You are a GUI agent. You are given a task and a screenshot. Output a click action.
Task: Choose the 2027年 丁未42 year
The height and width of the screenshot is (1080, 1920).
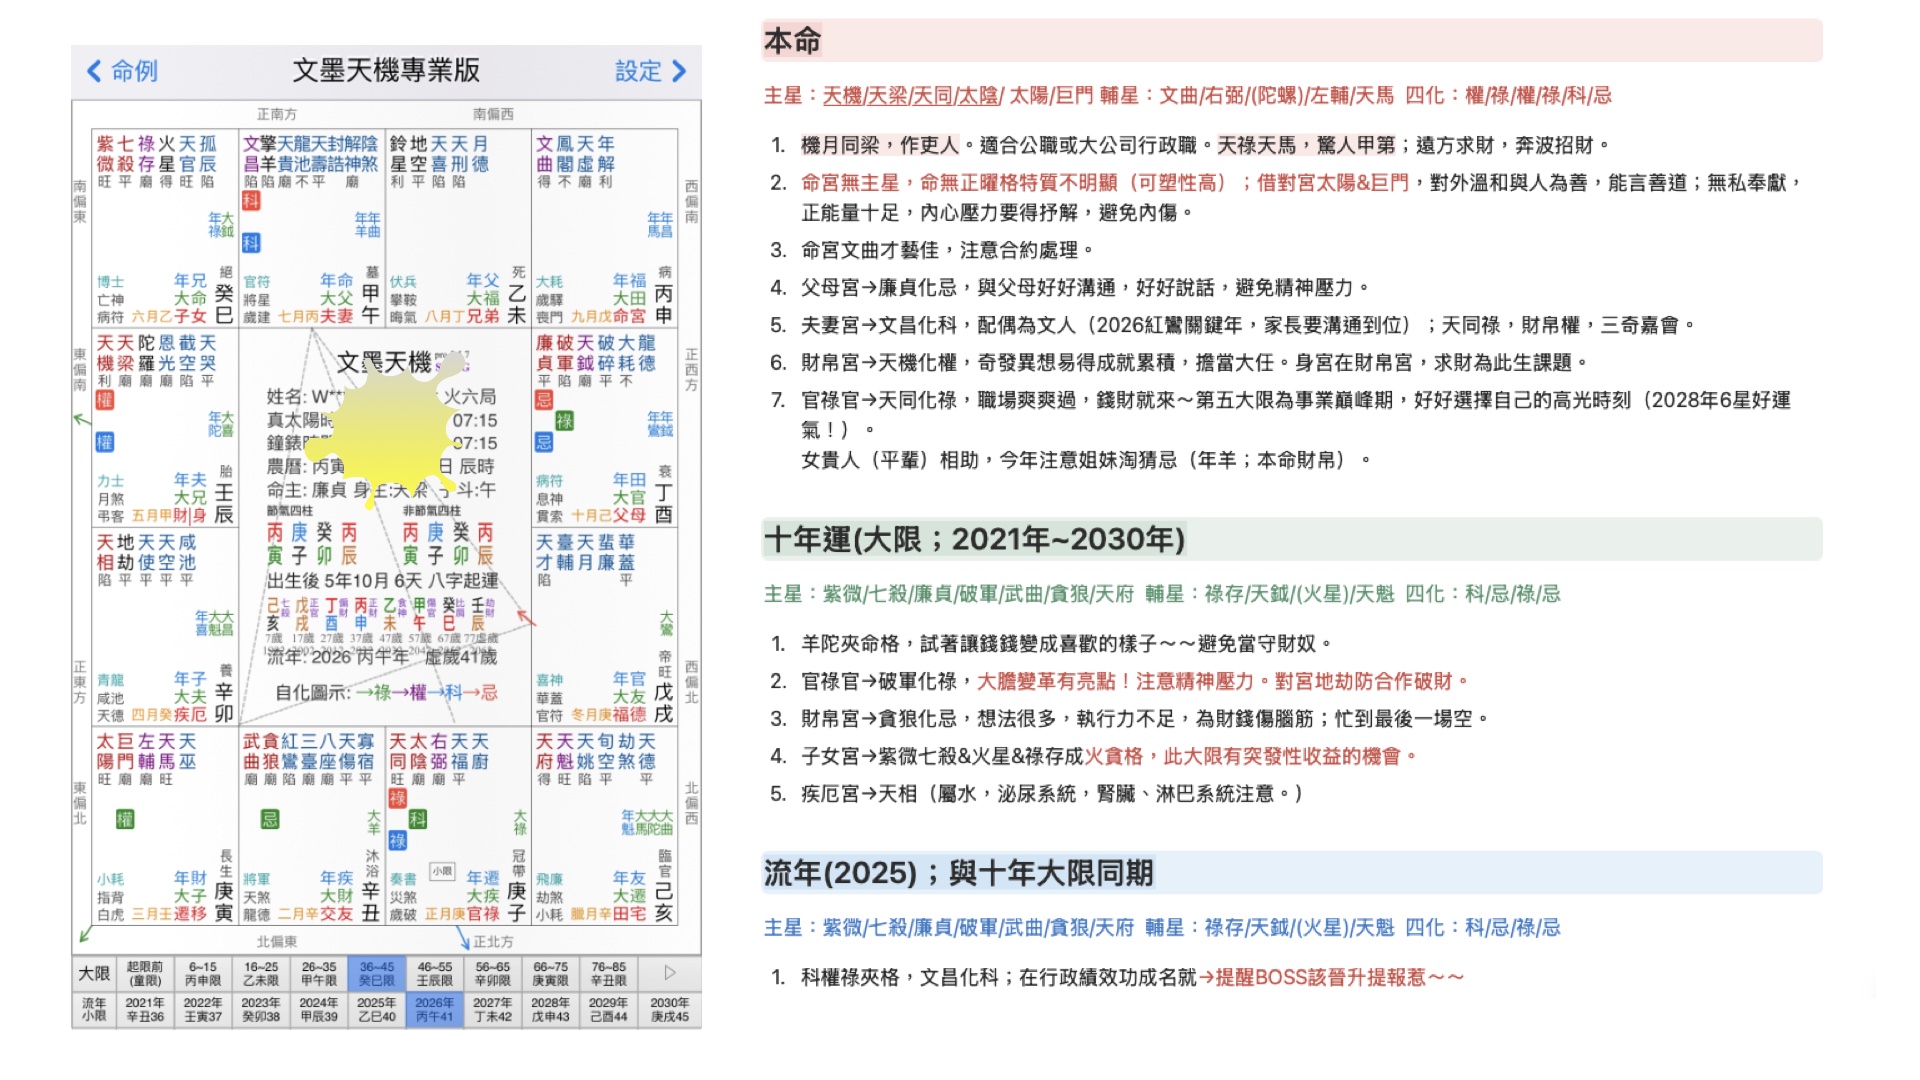pos(493,1009)
